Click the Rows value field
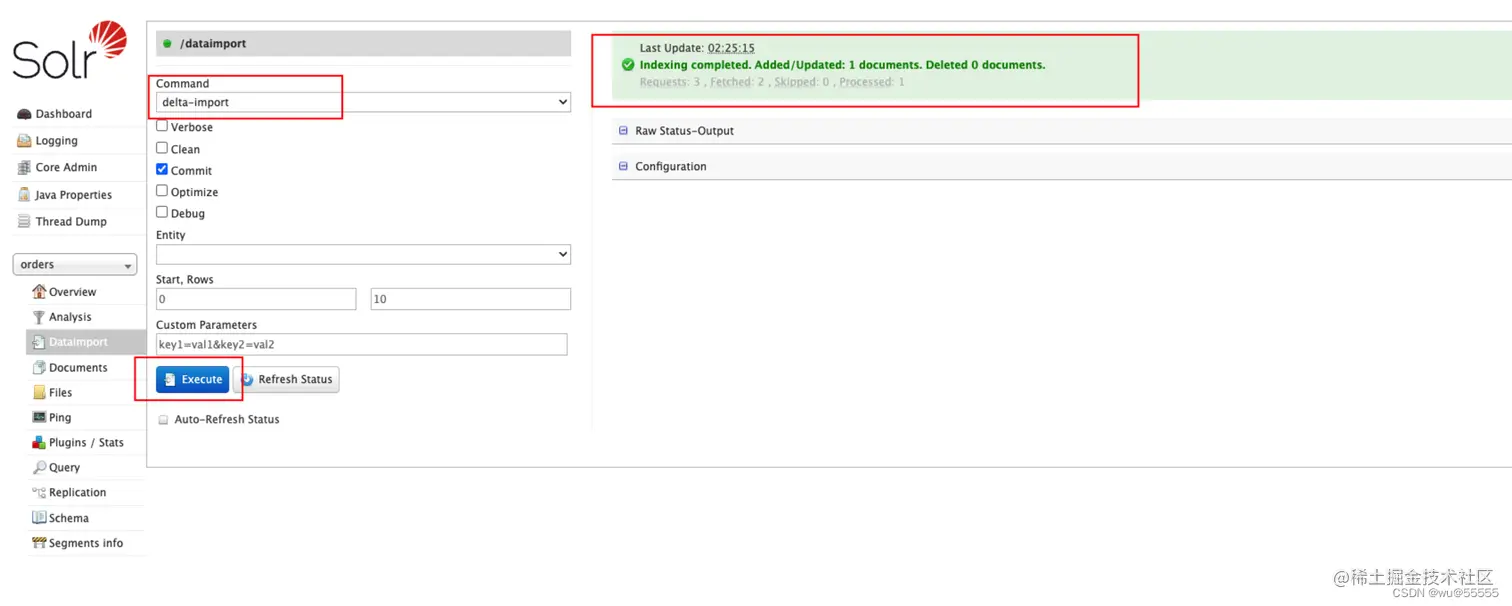Screen dimensions: 1512x606 (x=471, y=299)
